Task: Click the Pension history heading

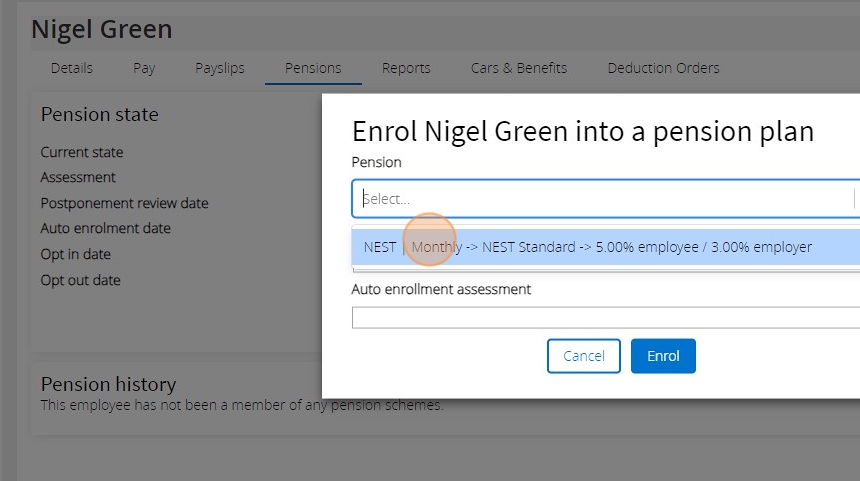Action: (108, 384)
